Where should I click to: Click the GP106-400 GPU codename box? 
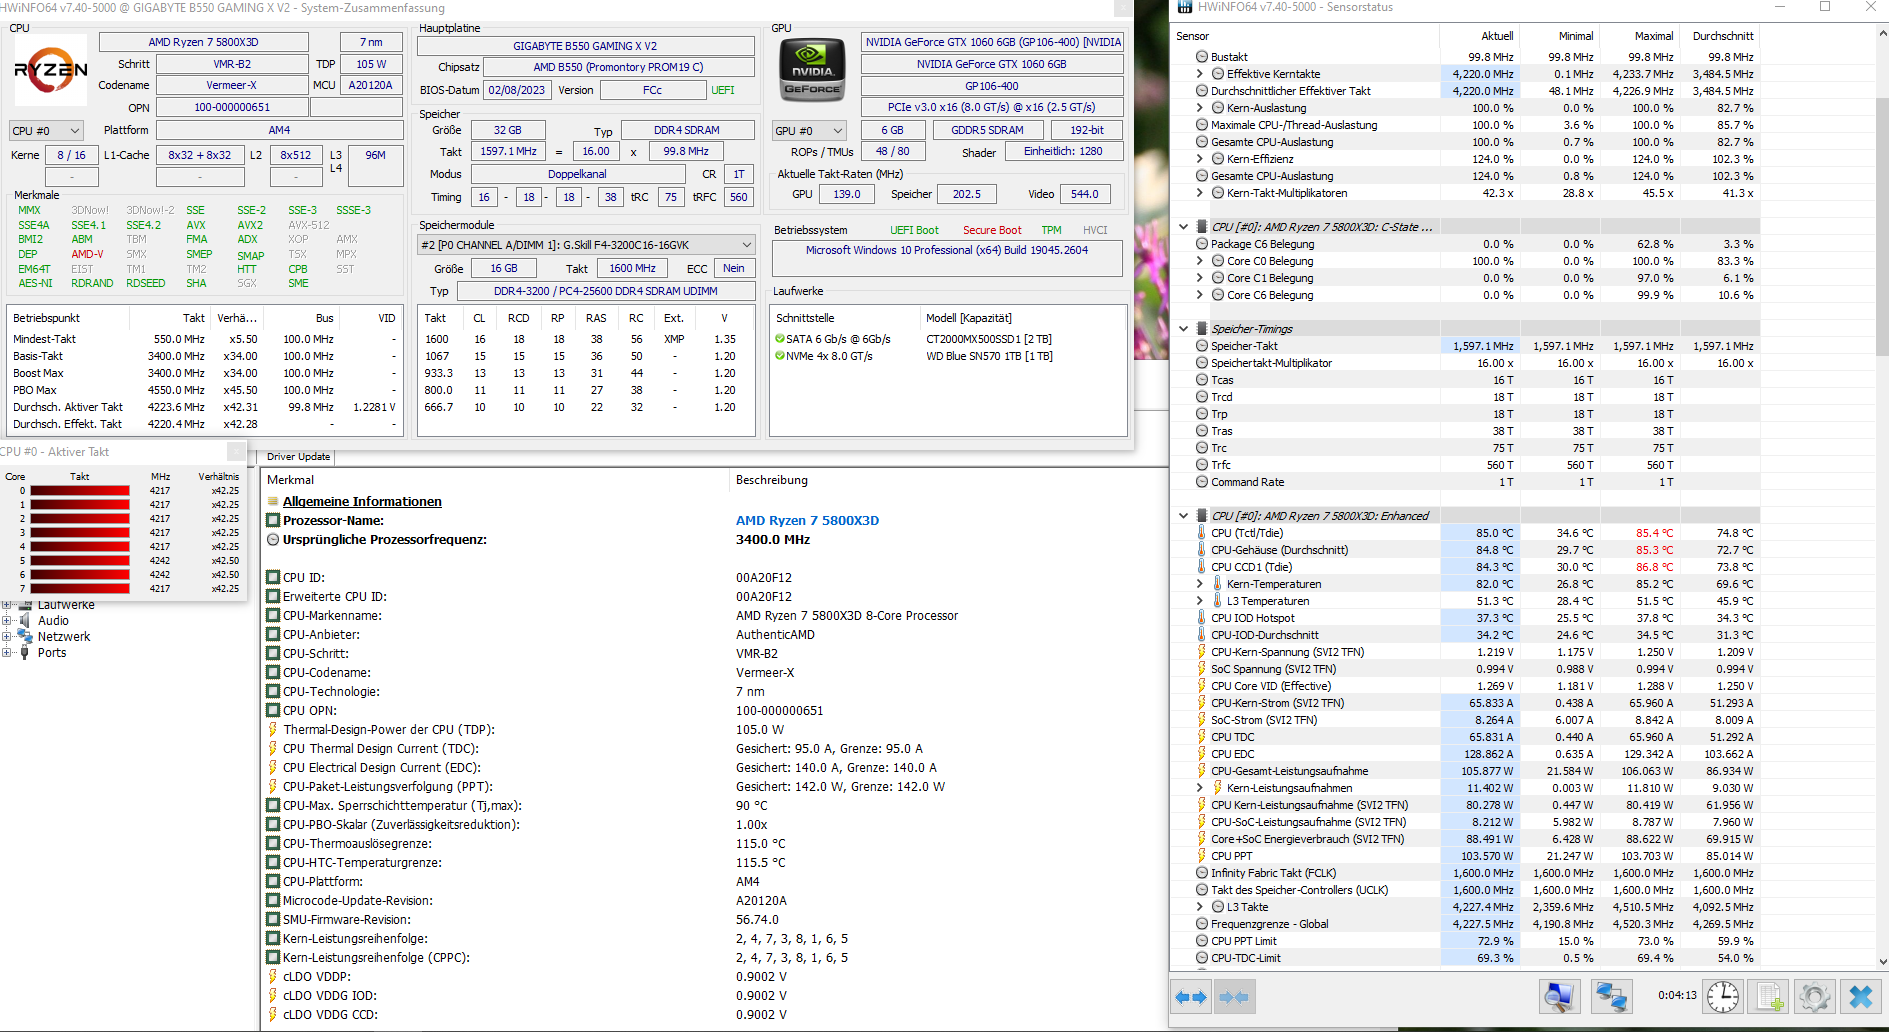click(991, 86)
